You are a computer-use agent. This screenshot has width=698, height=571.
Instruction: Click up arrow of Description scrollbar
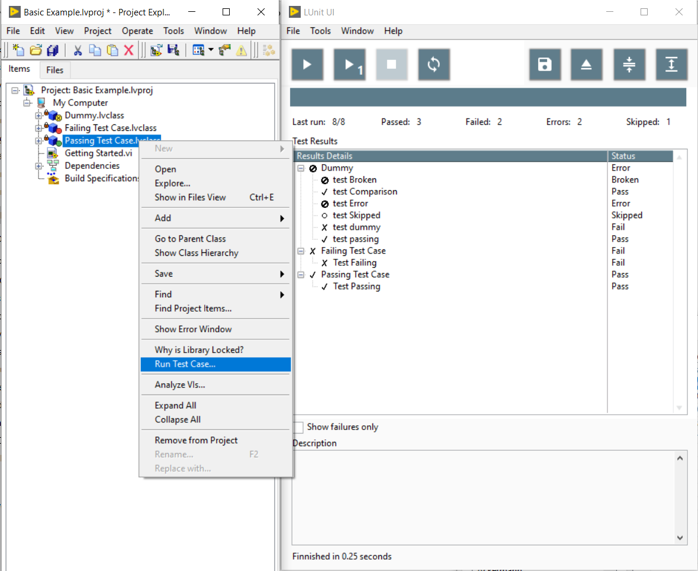point(680,458)
